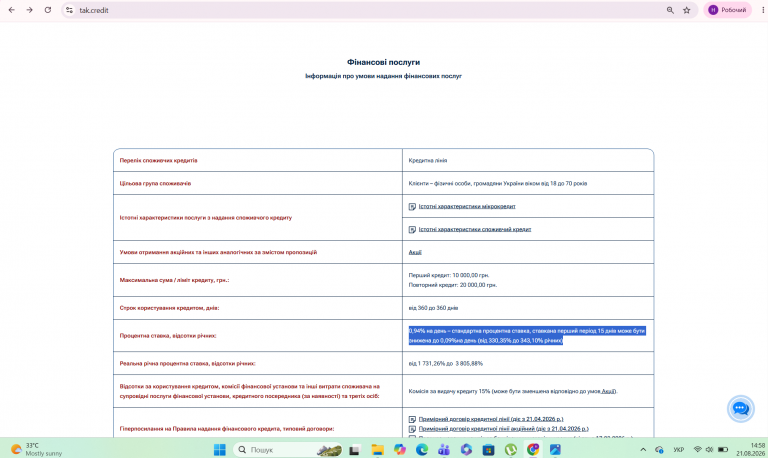The height and width of the screenshot is (458, 768).
Task: Open the Істотні характеристики споживчий кредит link
Action: 475,229
